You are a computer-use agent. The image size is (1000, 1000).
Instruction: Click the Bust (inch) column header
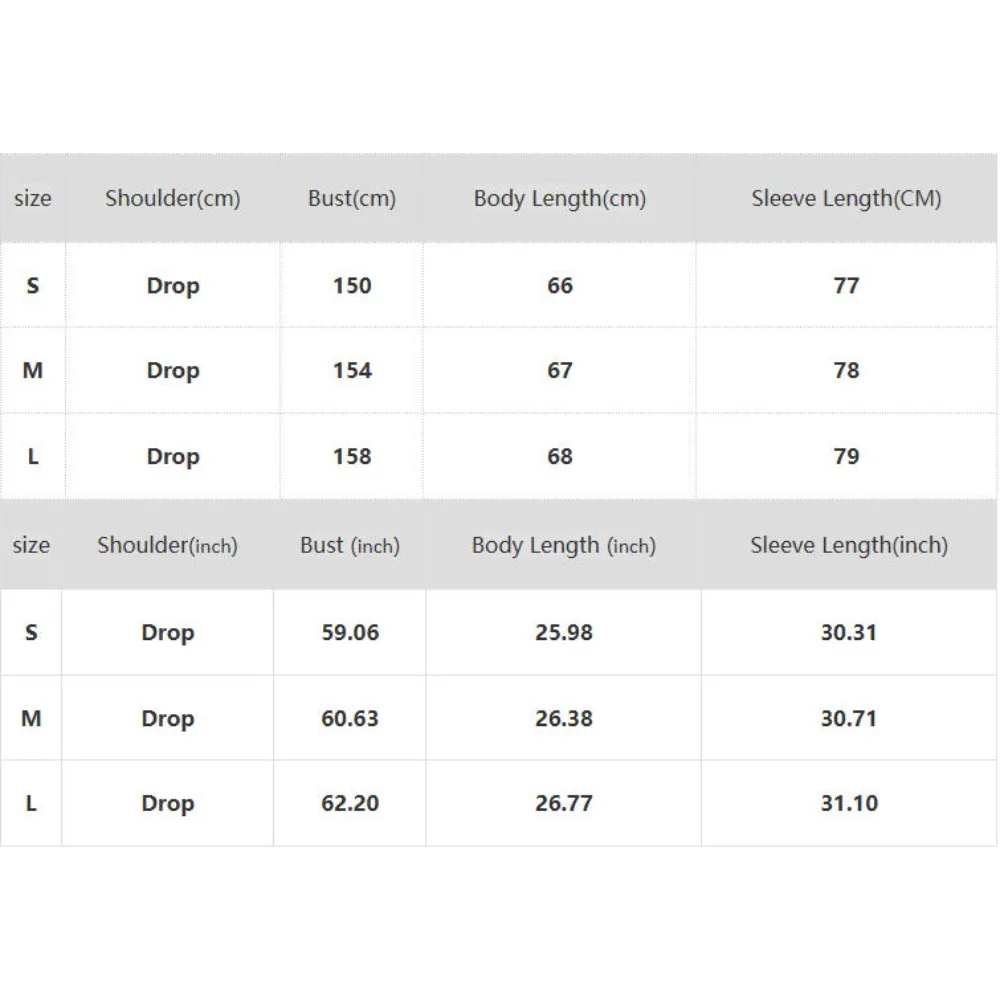[x=350, y=545]
